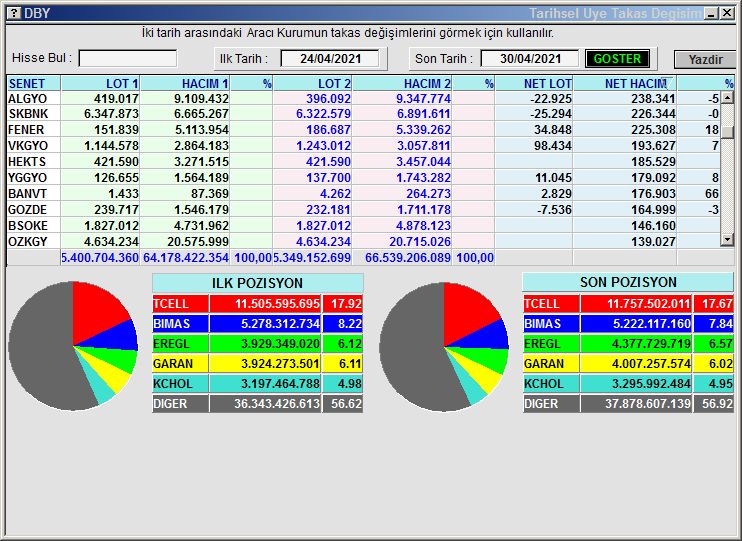Click the help icon in title bar
742x541 pixels.
pos(14,13)
